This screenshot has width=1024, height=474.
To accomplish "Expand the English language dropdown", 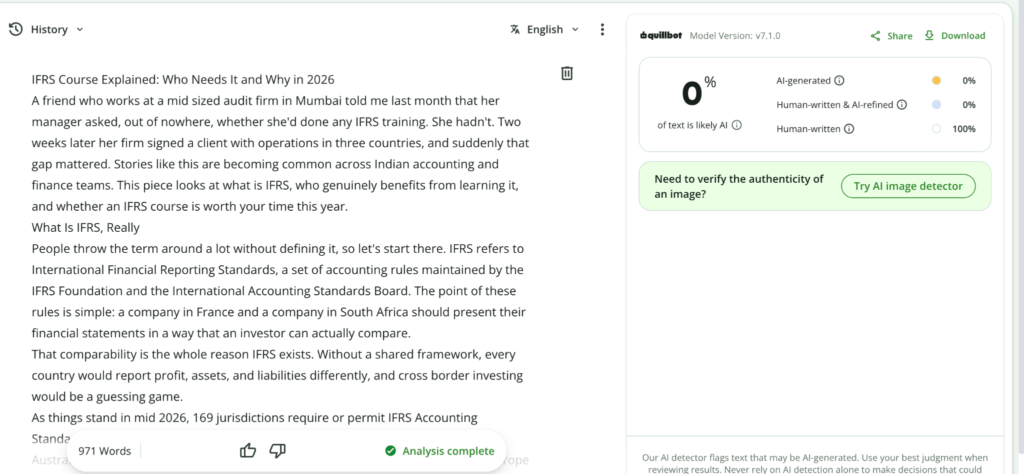I will coord(575,29).
